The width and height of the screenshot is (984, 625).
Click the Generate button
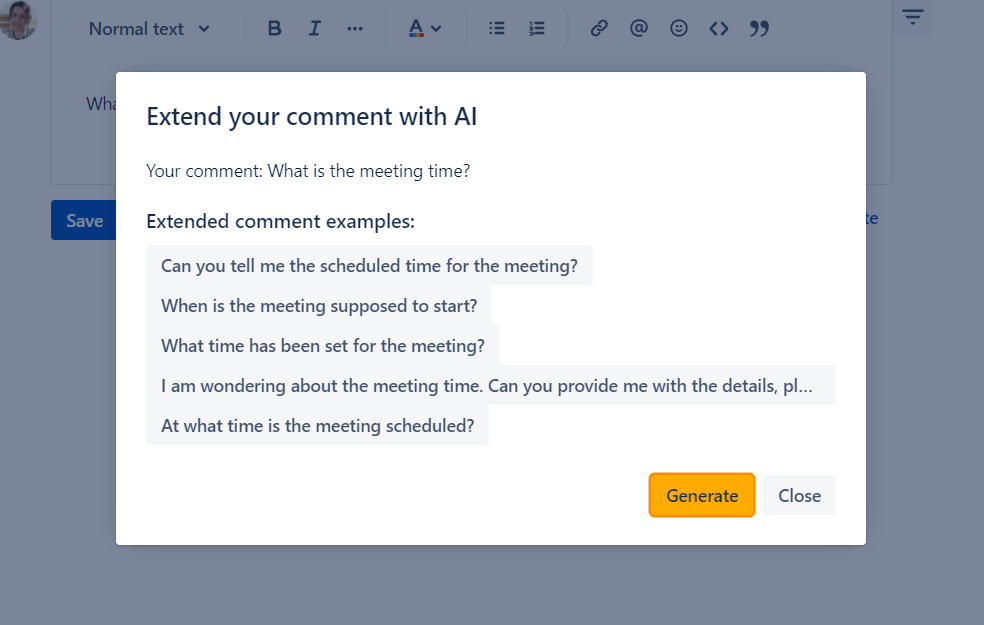702,495
